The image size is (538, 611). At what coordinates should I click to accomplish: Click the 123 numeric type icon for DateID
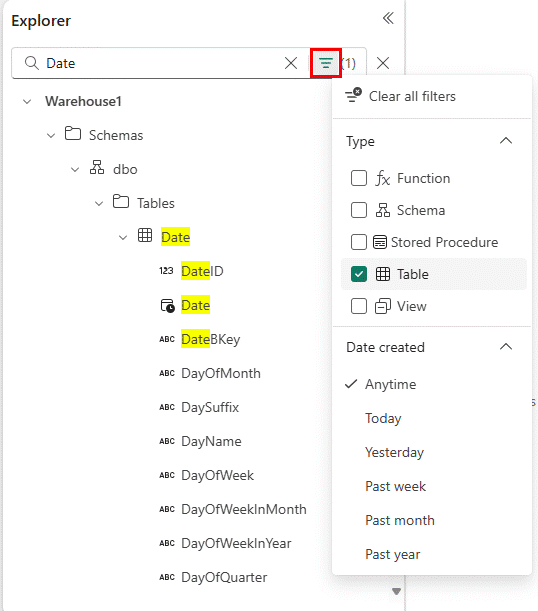pyautogui.click(x=166, y=270)
